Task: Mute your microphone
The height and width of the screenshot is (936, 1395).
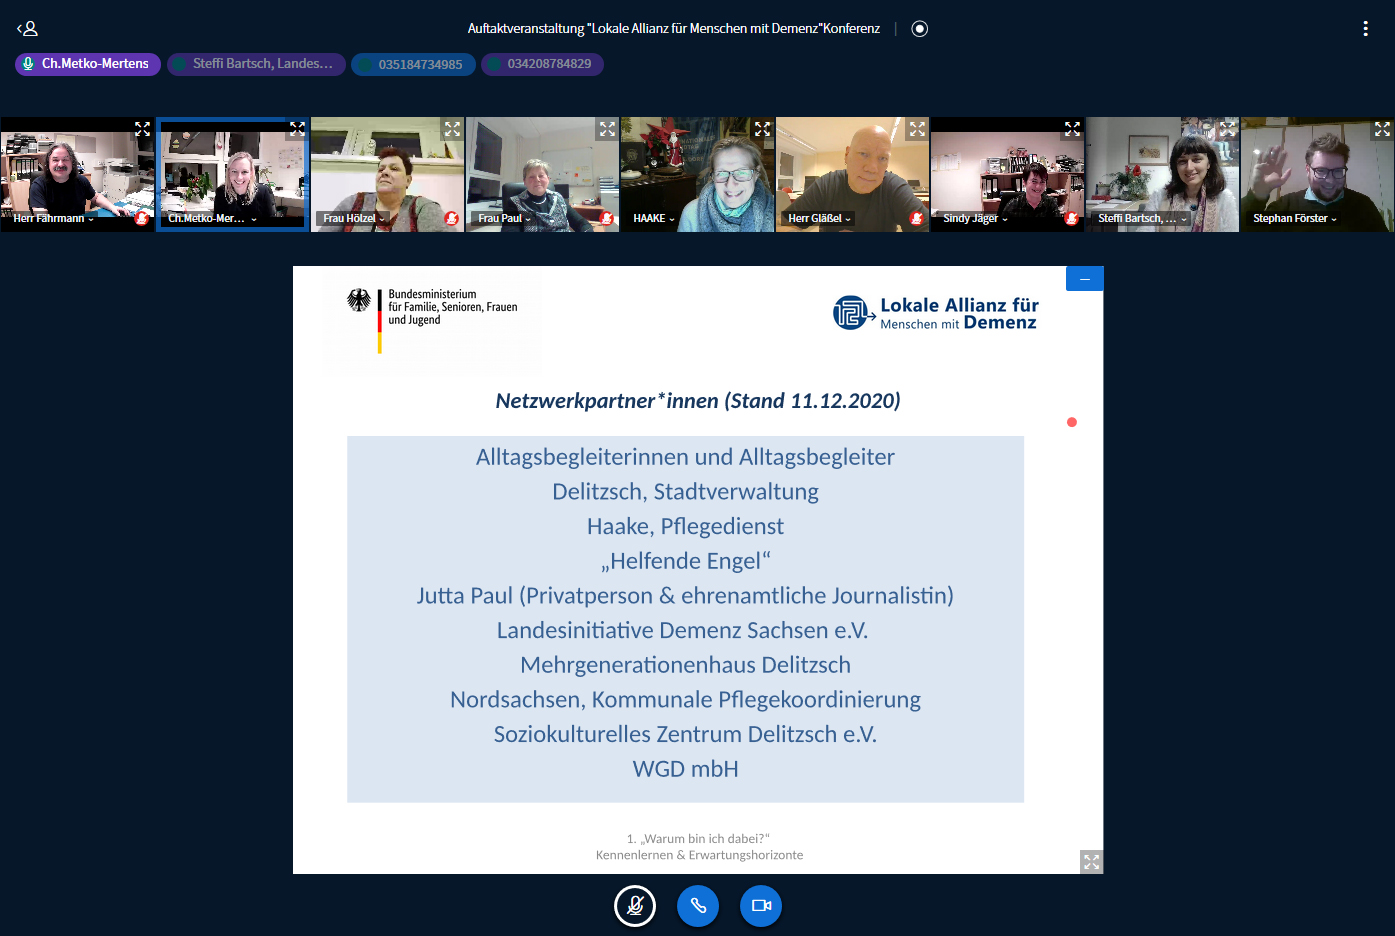Action: pos(635,906)
